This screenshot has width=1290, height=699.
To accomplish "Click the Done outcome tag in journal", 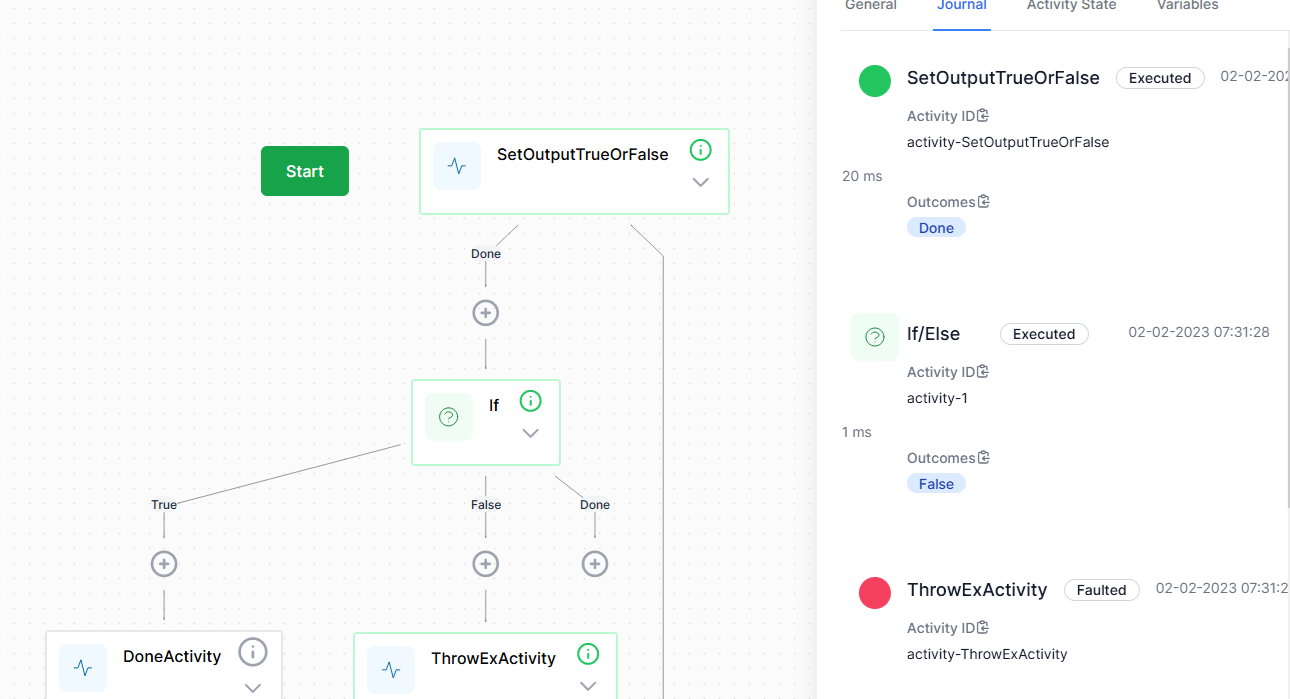I will (936, 228).
